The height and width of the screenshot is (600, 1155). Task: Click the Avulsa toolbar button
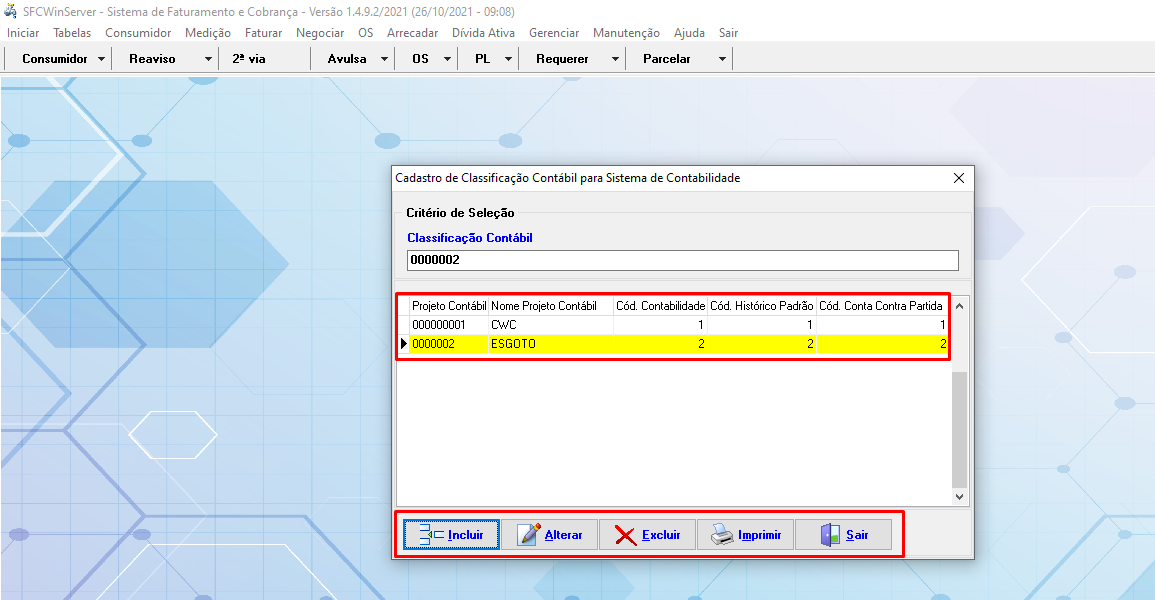pyautogui.click(x=347, y=59)
